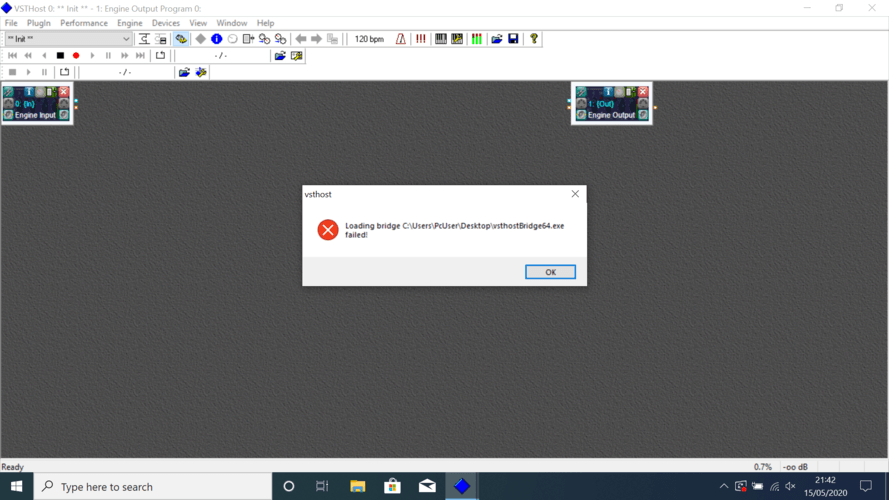Click the Engine Input red close icon

(x=64, y=91)
